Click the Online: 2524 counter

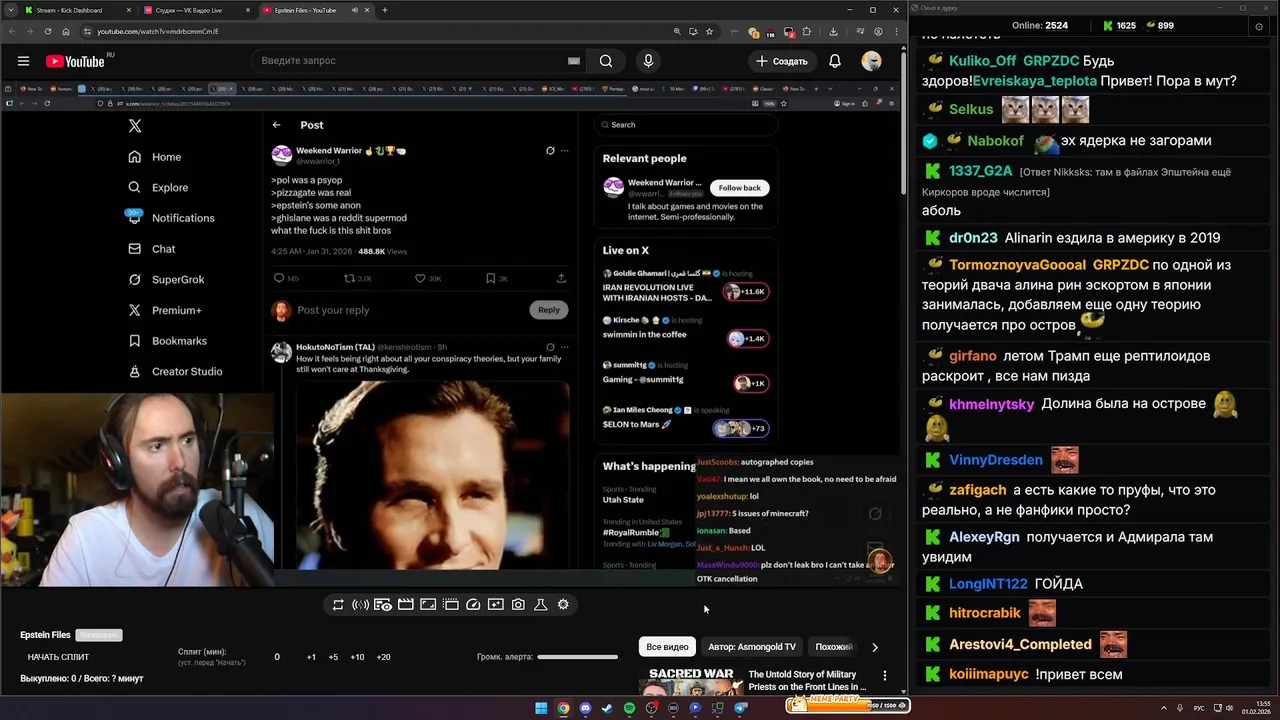1040,26
